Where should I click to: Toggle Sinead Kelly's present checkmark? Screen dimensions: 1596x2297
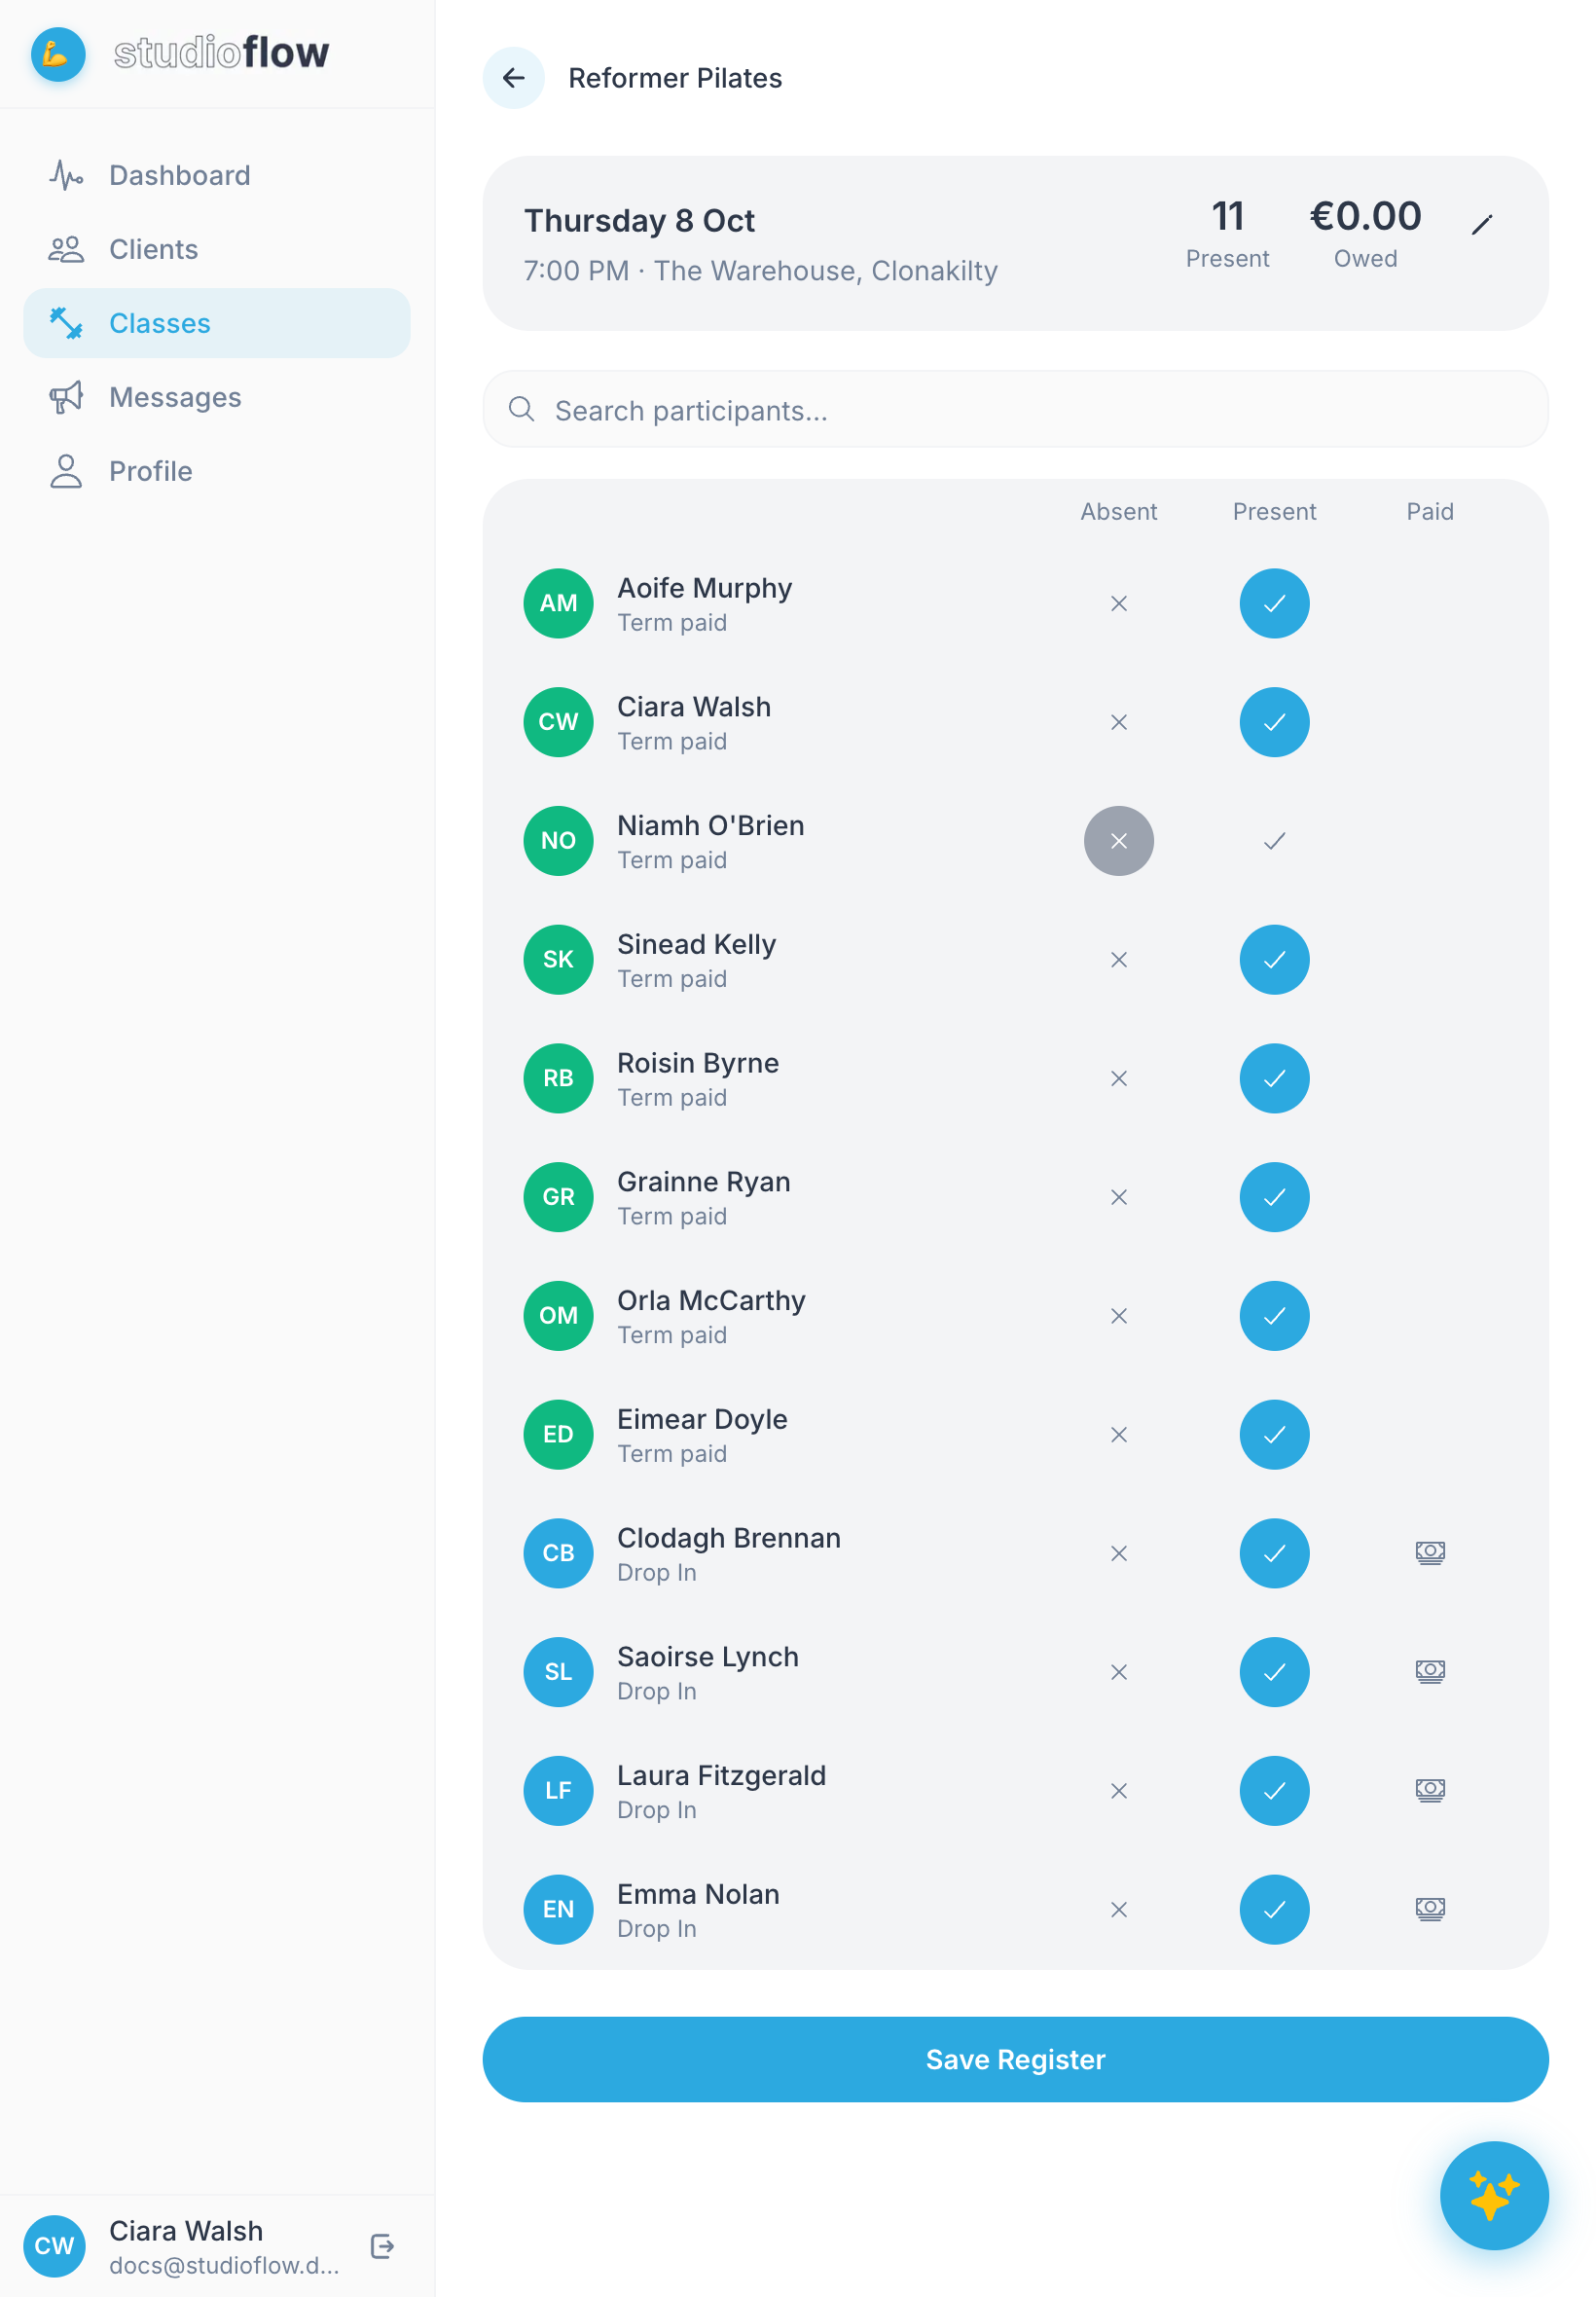tap(1274, 960)
